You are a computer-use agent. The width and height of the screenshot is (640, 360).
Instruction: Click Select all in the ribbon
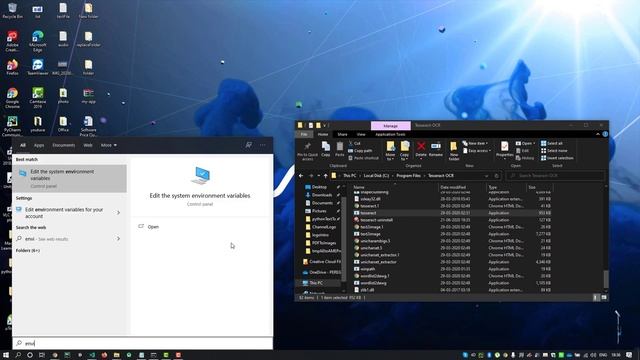point(552,143)
